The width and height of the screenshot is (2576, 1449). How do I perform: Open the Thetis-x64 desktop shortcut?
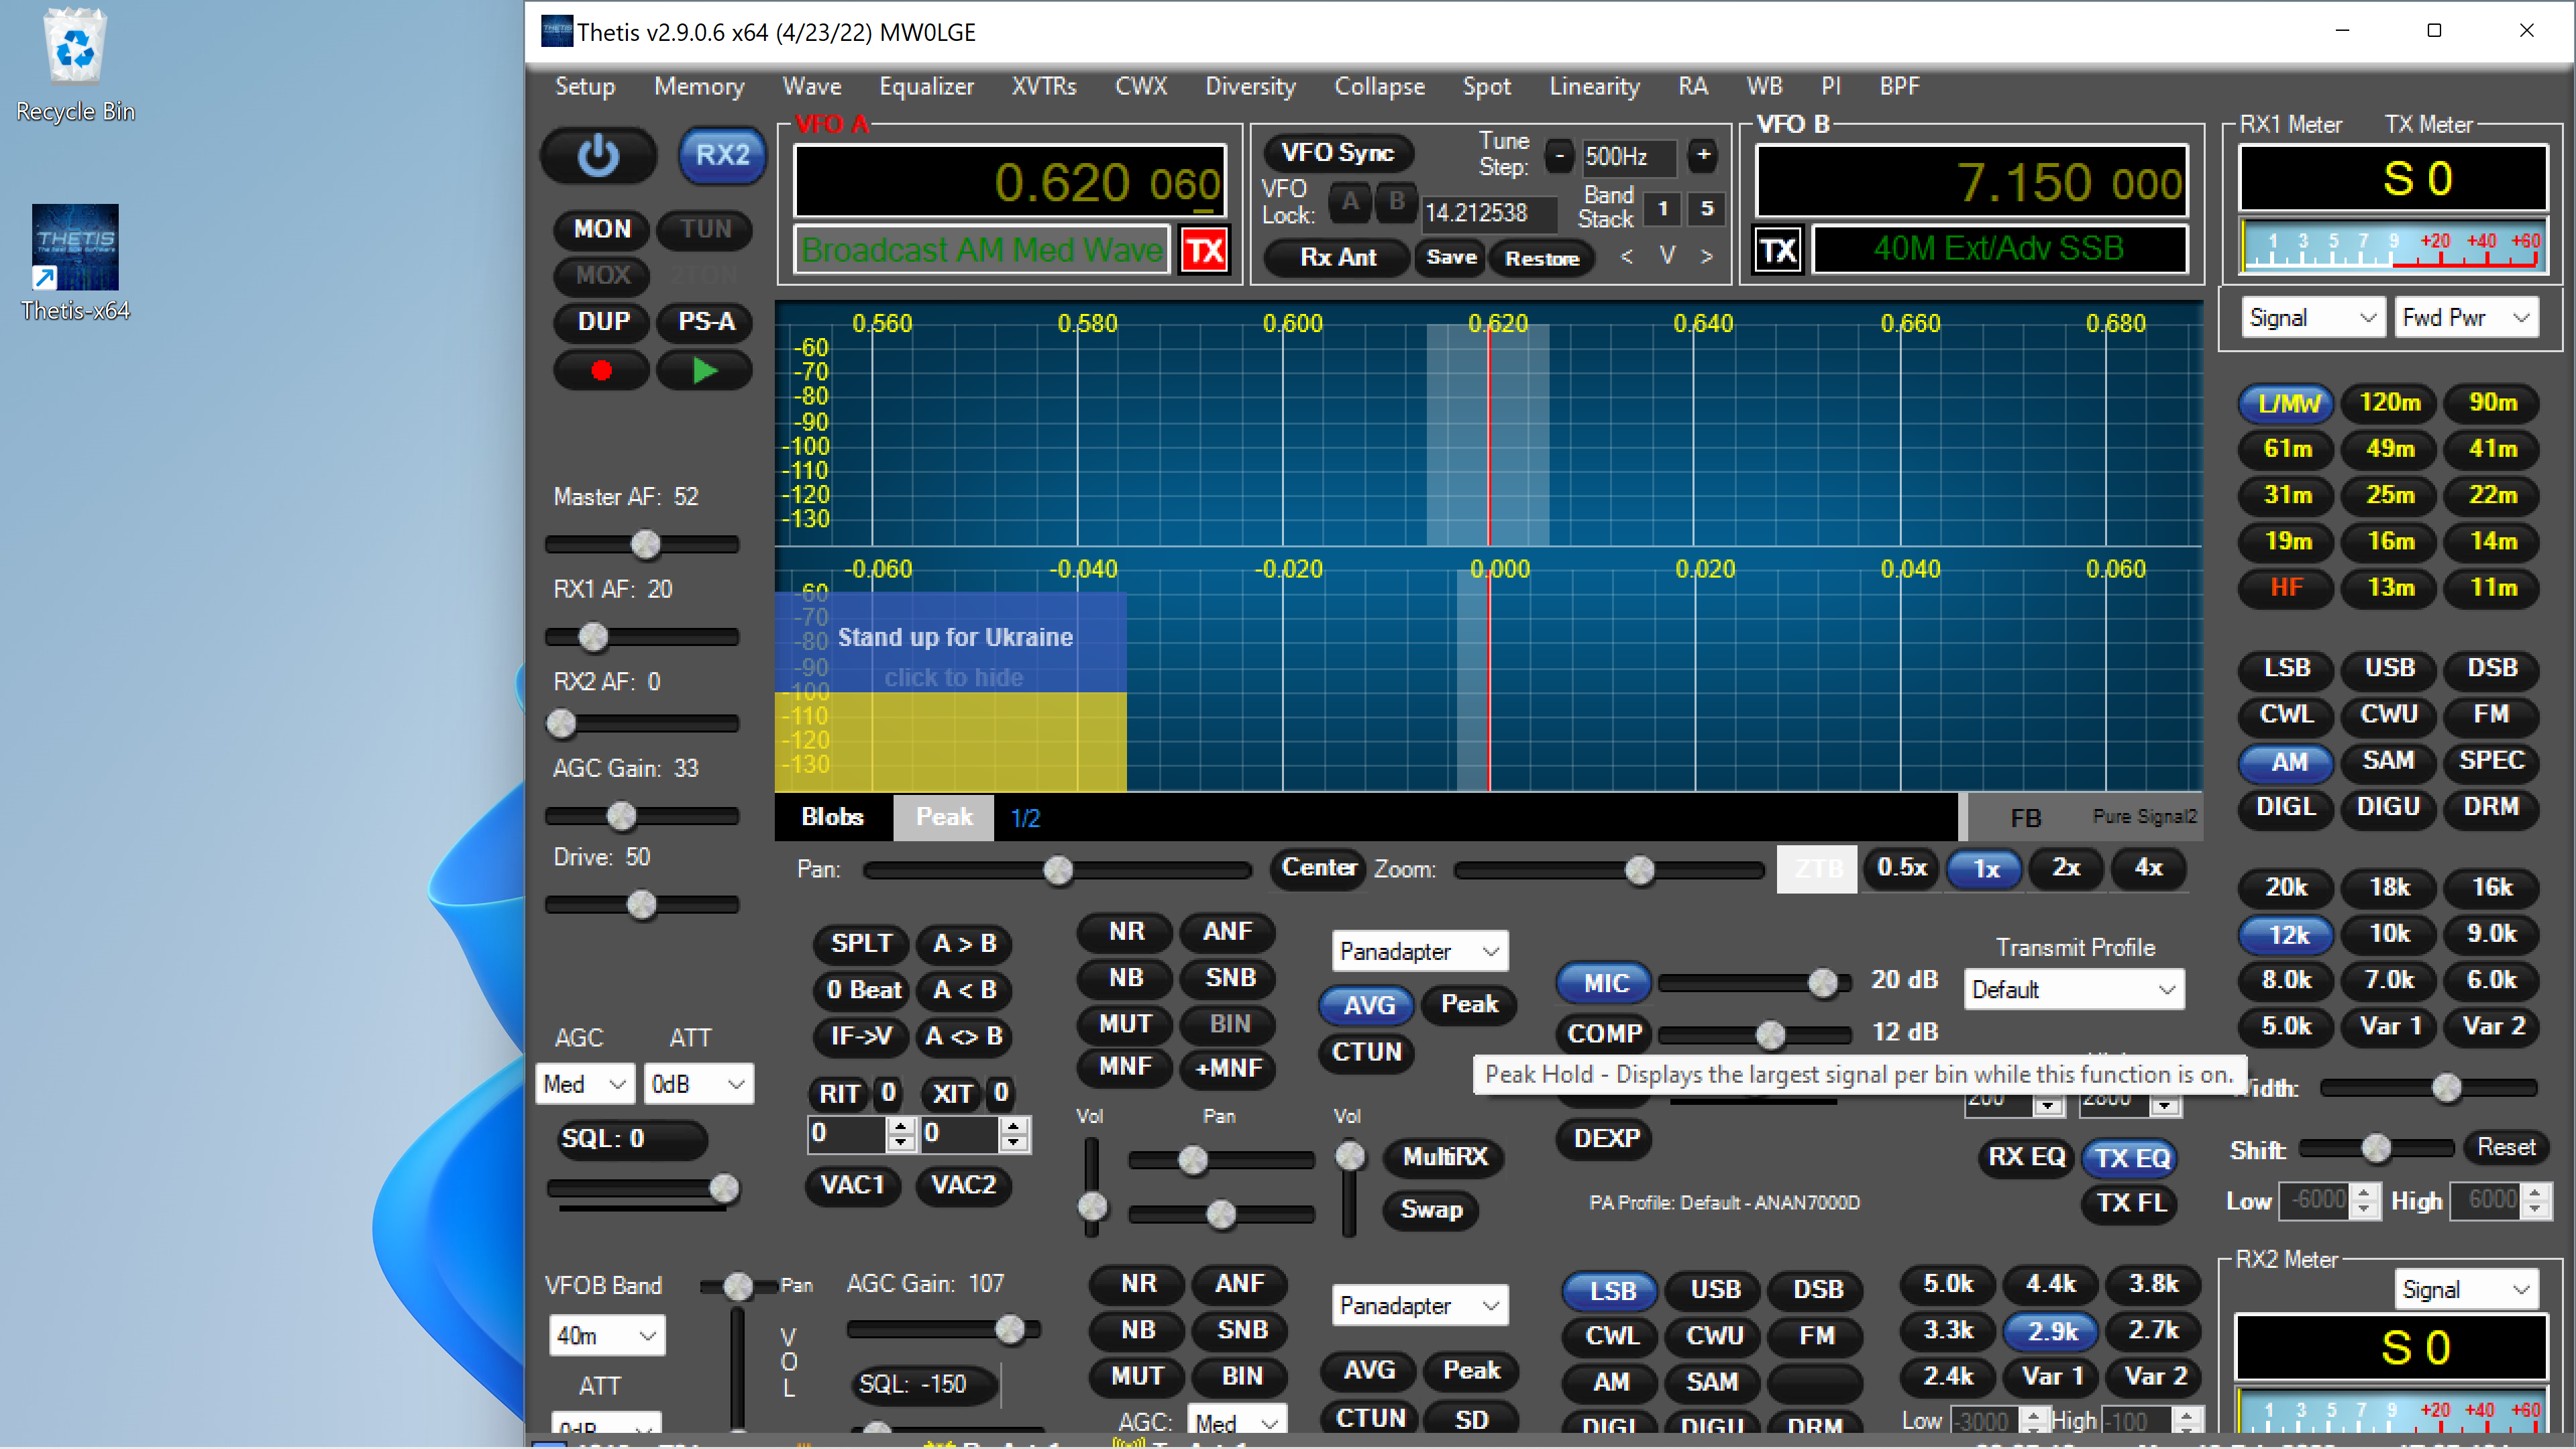click(75, 263)
